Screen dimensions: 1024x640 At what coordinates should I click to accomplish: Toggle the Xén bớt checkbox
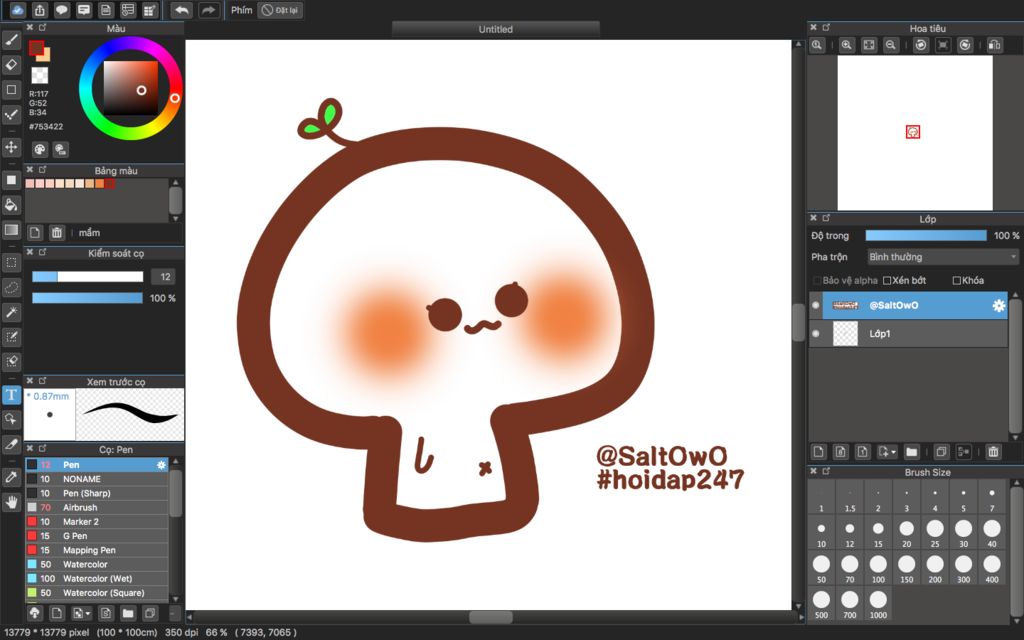tap(887, 280)
